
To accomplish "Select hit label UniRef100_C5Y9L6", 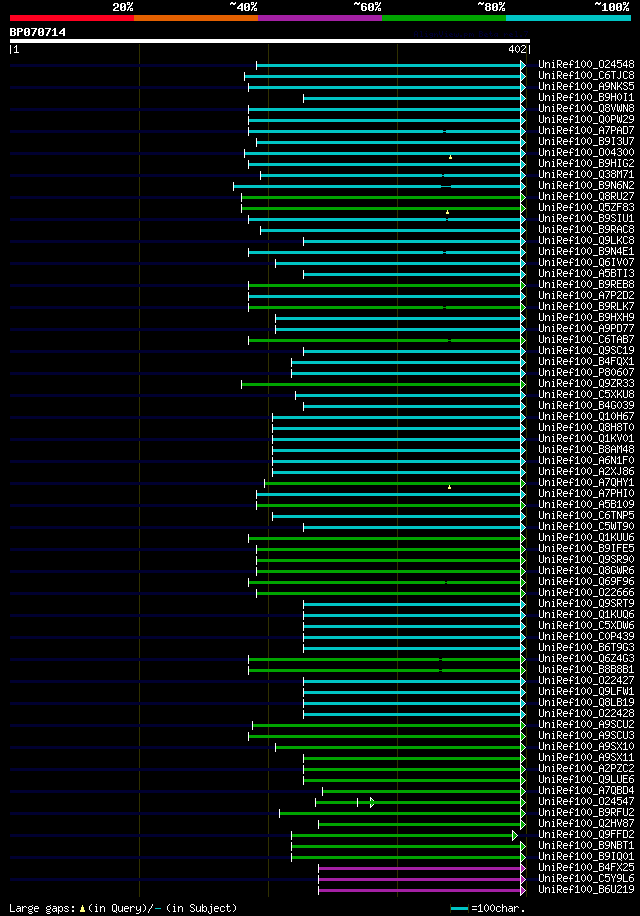I will pyautogui.click(x=586, y=879).
